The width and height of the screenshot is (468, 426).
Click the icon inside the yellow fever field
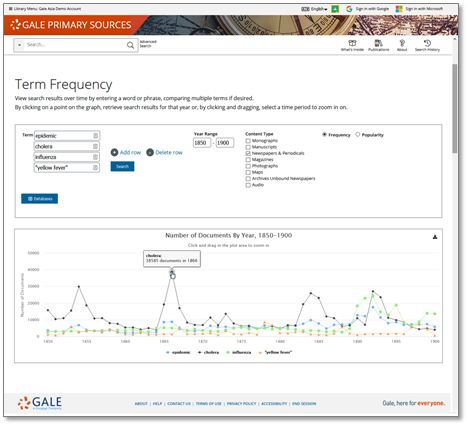(95, 168)
